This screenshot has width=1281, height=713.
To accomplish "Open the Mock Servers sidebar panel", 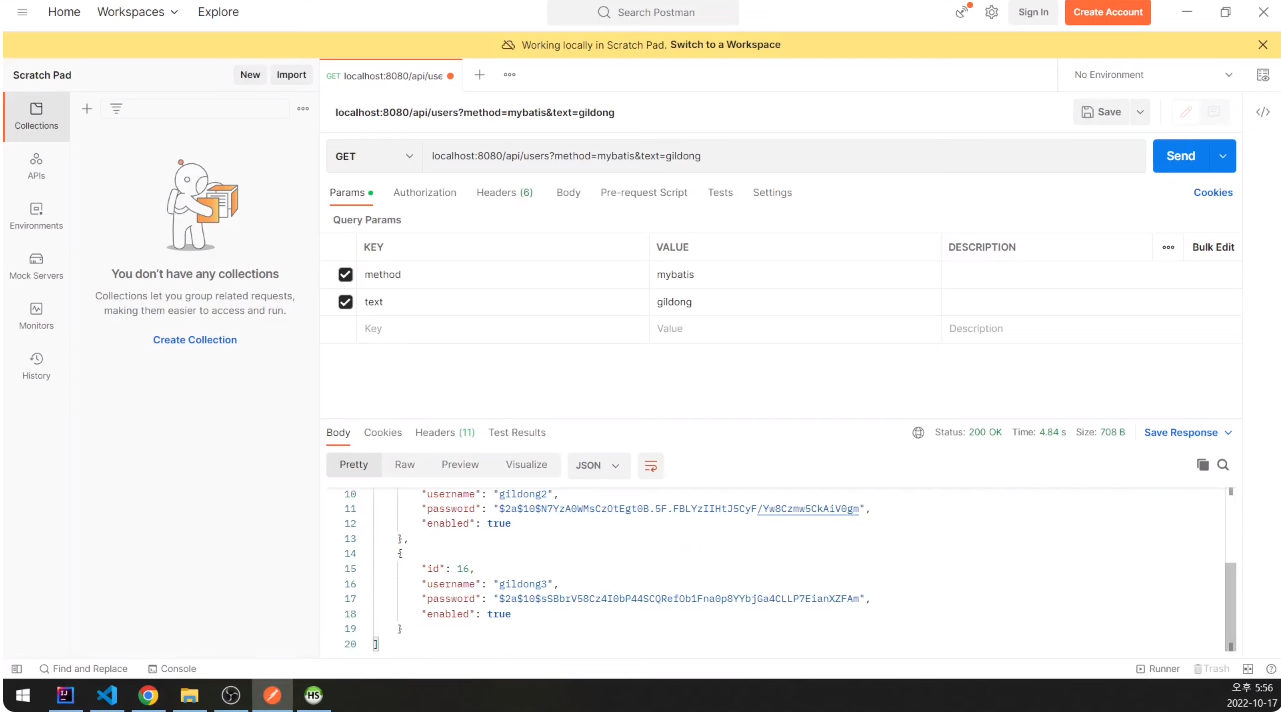I will [37, 266].
